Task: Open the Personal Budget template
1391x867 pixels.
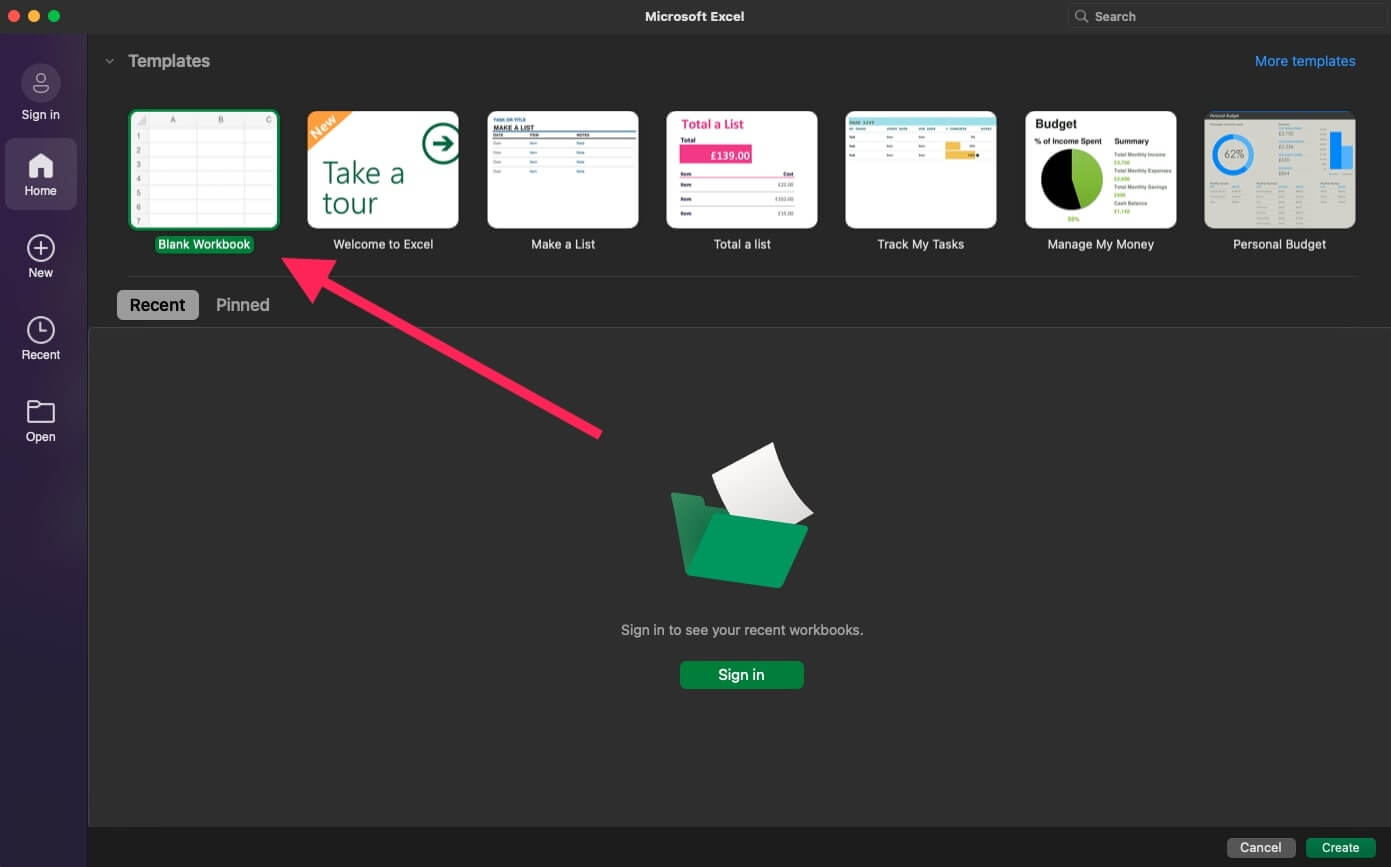Action: click(x=1279, y=169)
